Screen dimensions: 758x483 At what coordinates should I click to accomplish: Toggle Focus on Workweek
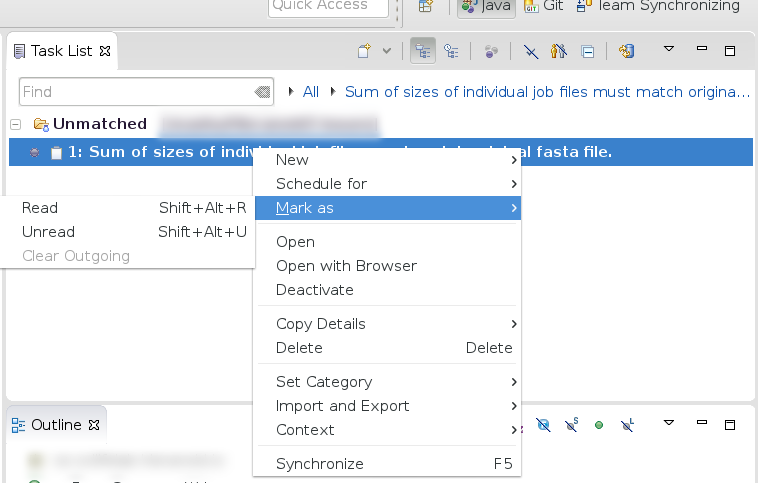(x=491, y=51)
